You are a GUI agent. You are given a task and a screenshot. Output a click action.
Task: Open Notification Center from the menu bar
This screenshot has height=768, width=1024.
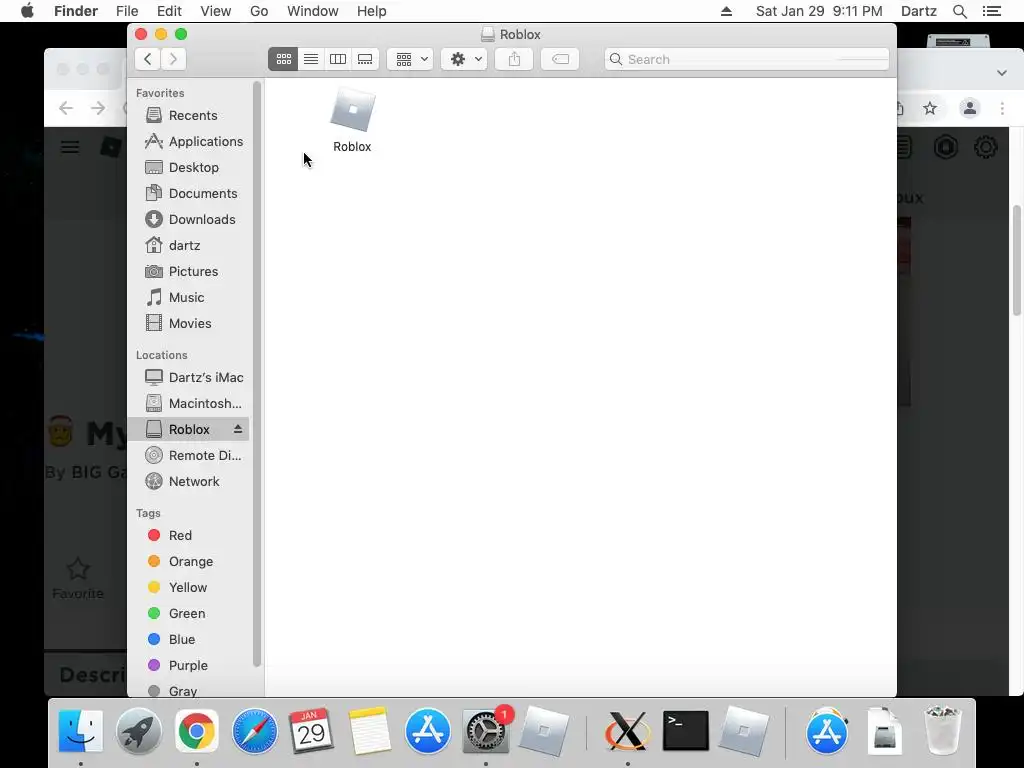(992, 11)
